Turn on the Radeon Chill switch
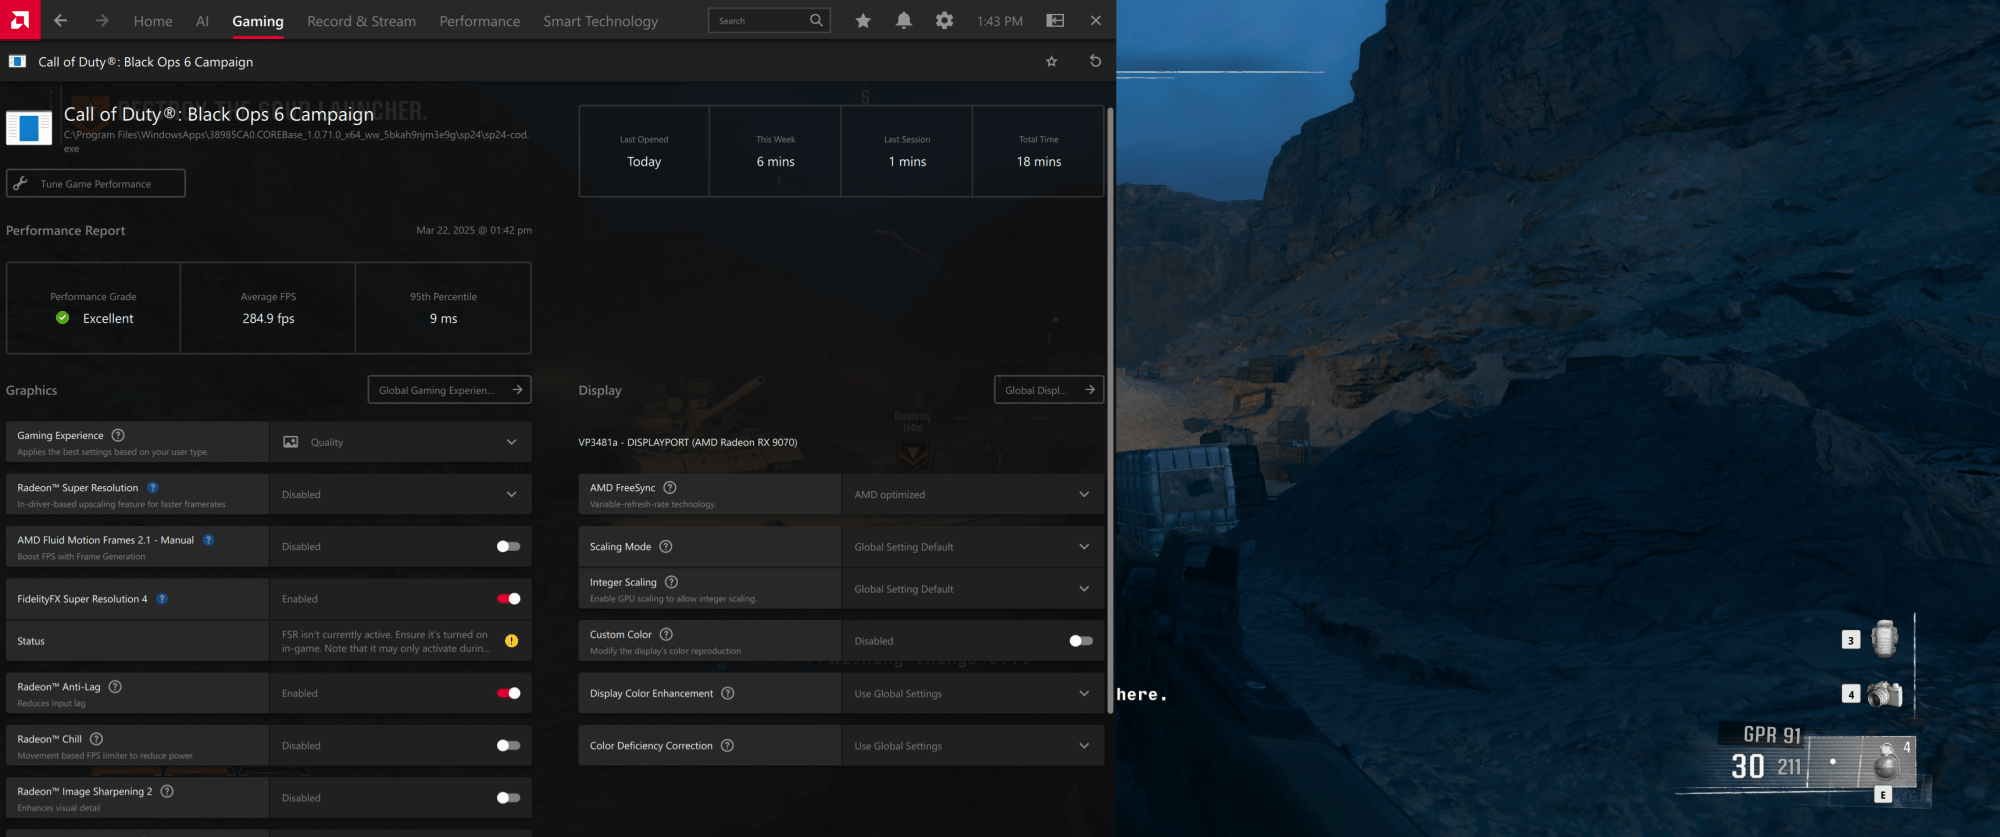This screenshot has height=837, width=2000. 508,745
